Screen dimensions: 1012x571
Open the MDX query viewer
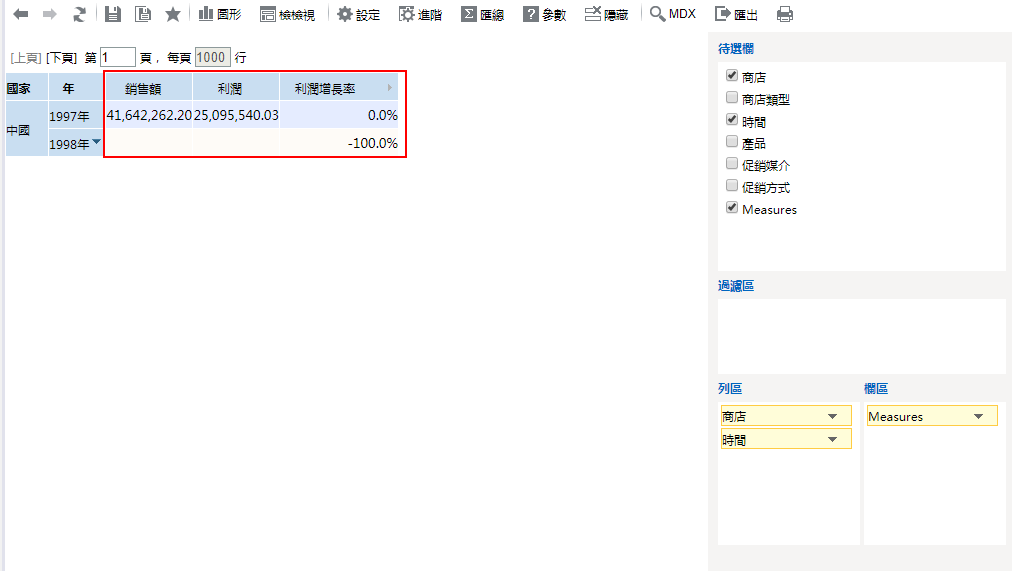click(x=672, y=14)
